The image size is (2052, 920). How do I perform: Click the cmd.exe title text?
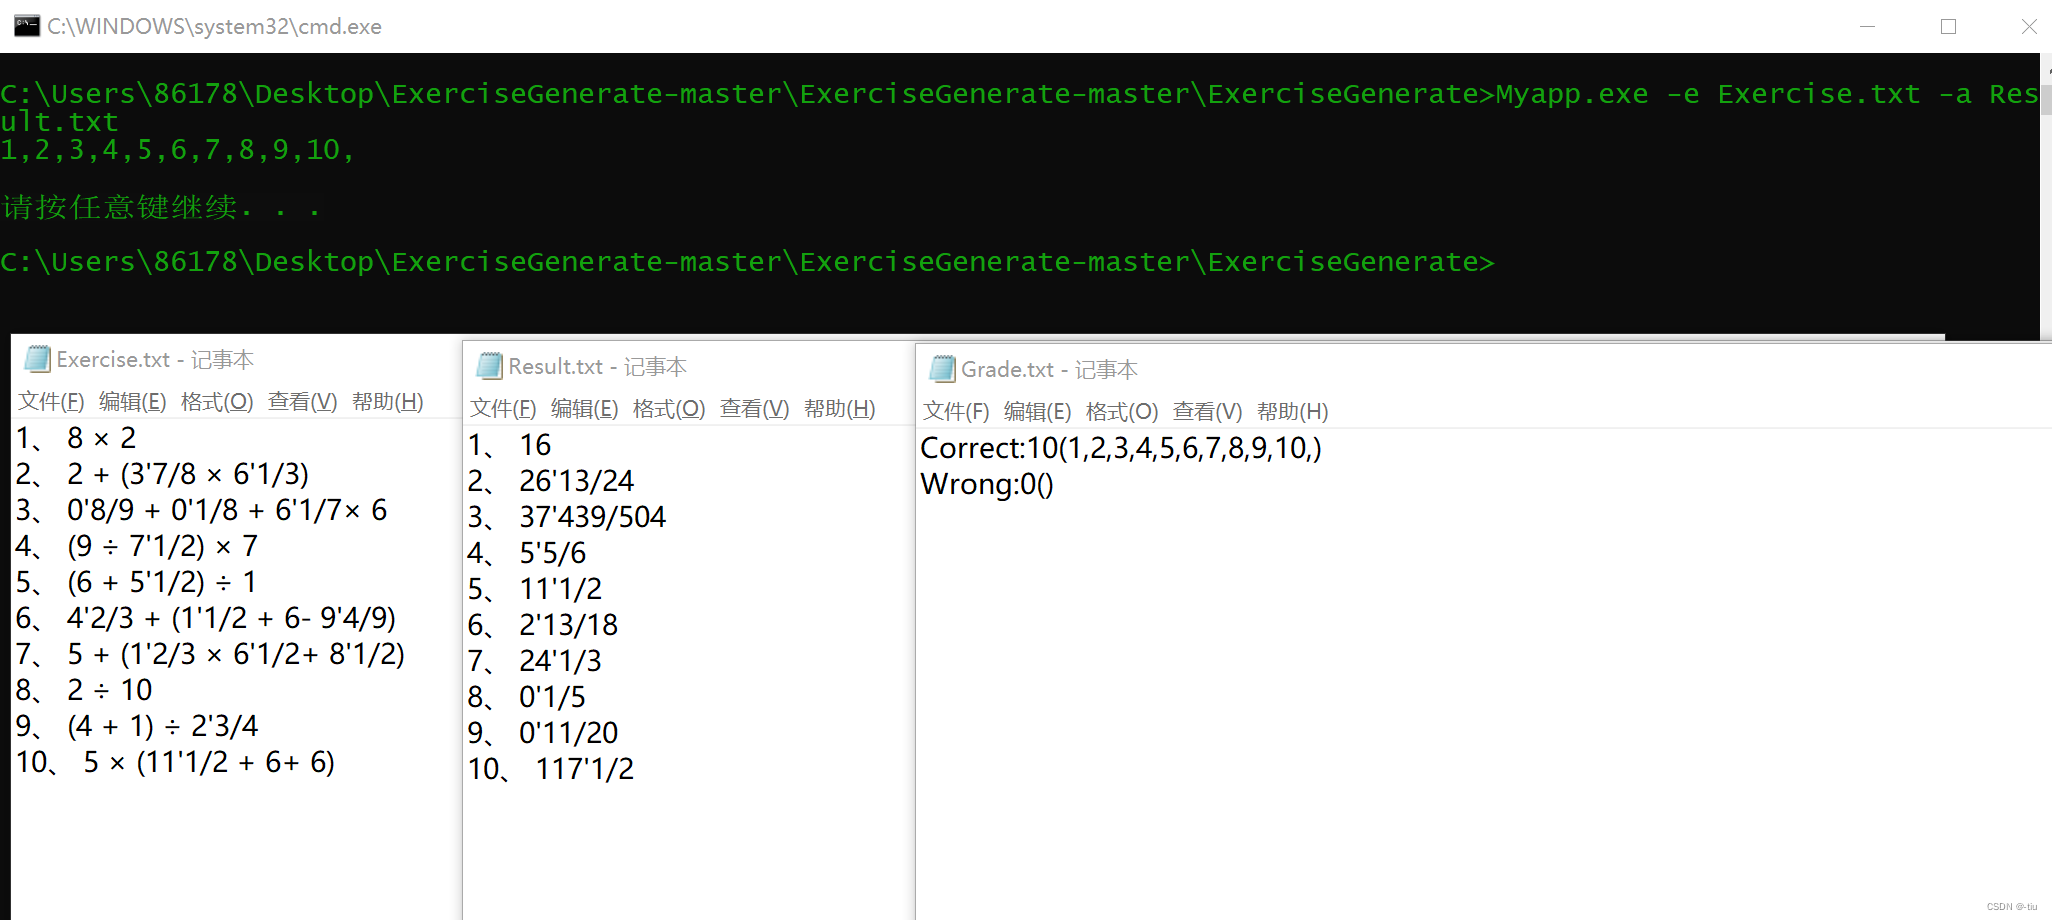coord(214,27)
